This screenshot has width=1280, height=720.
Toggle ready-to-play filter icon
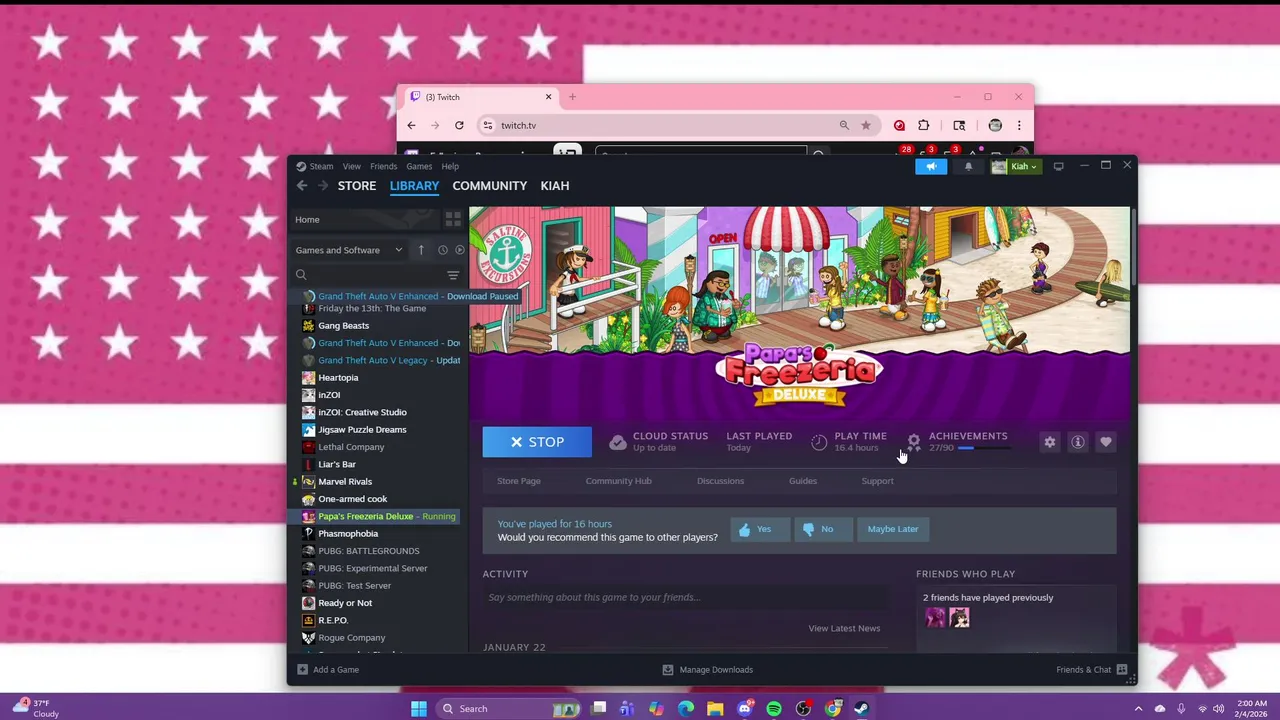coord(459,250)
